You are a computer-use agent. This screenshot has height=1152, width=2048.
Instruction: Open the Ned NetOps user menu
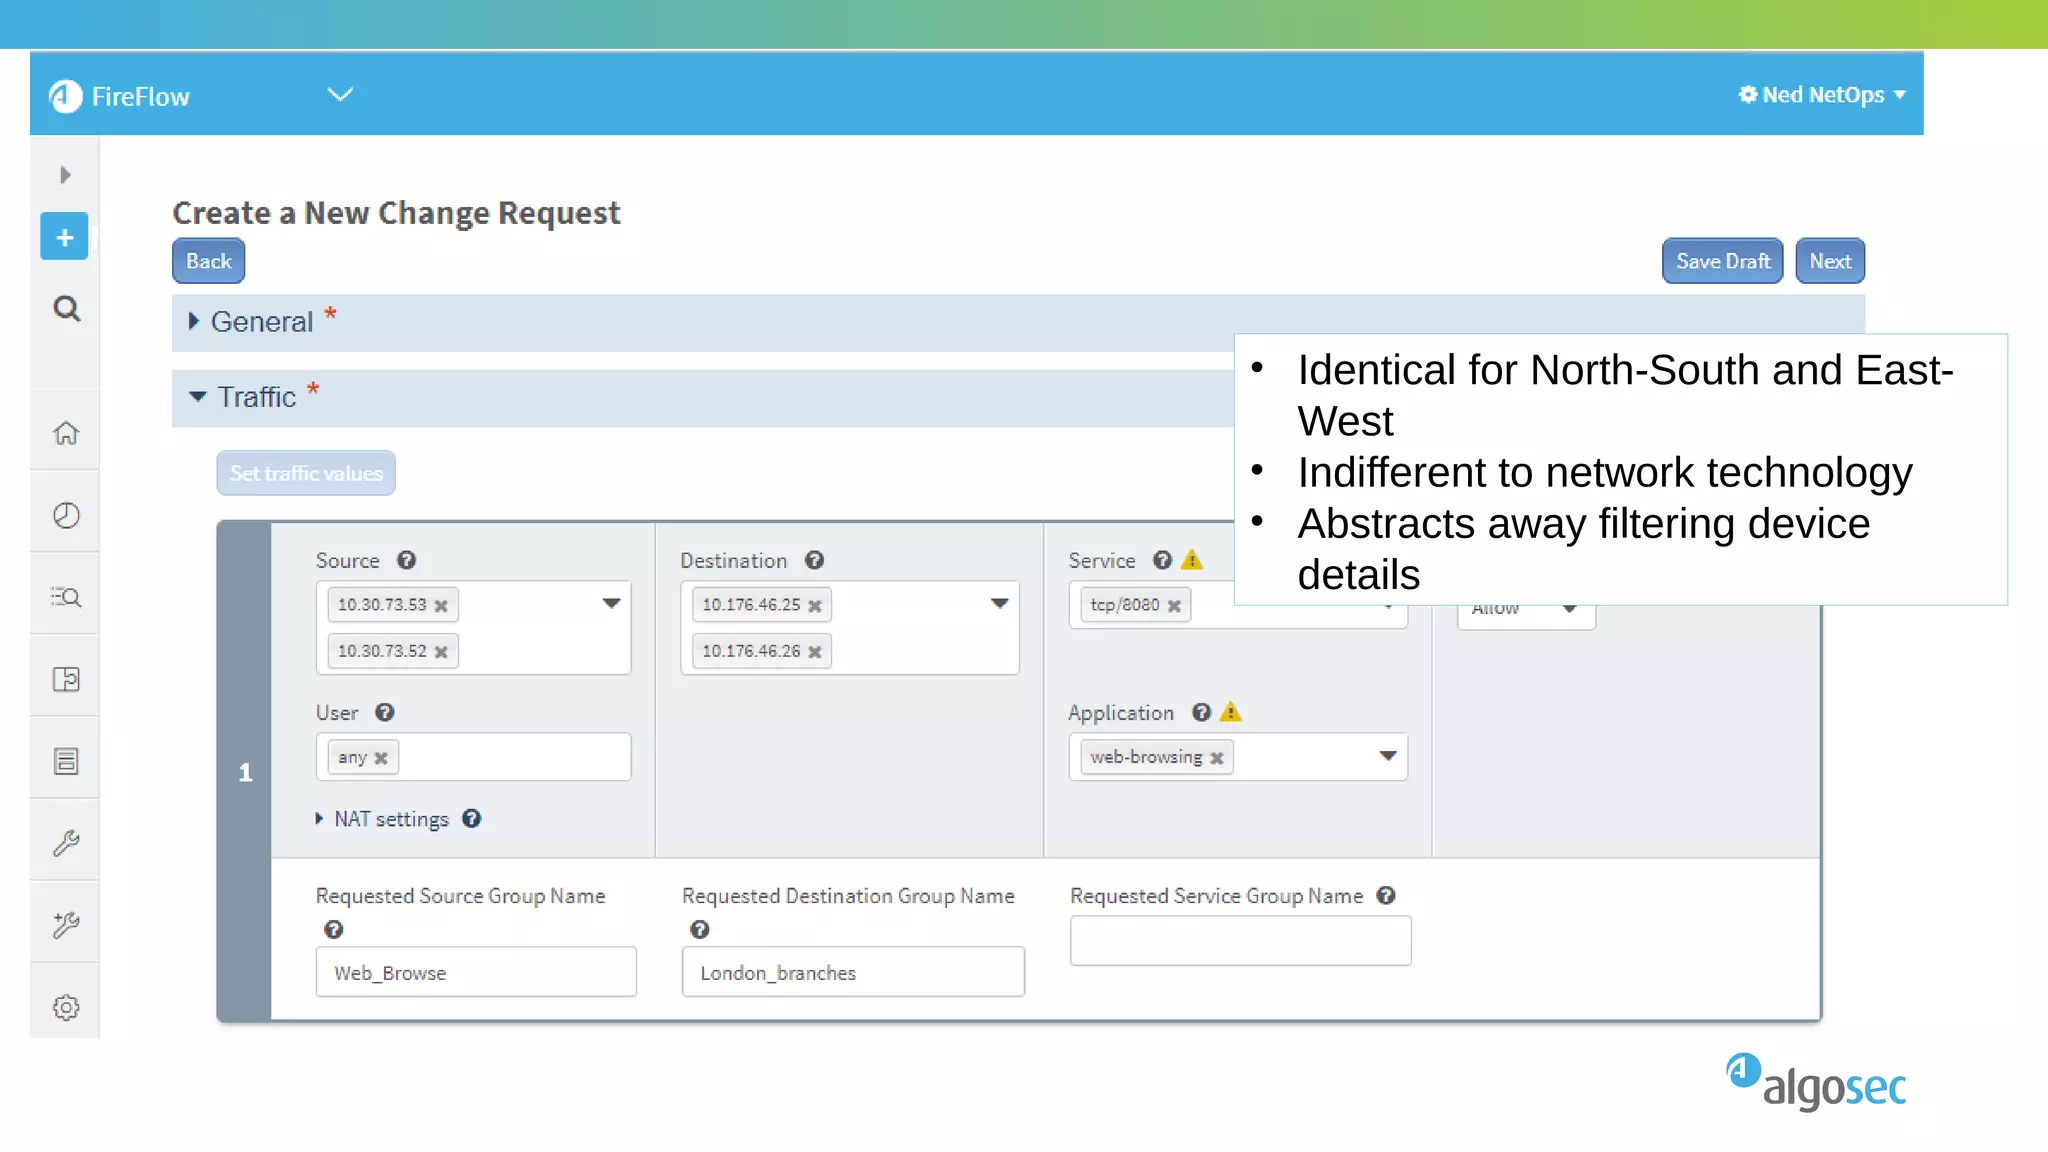point(1822,95)
